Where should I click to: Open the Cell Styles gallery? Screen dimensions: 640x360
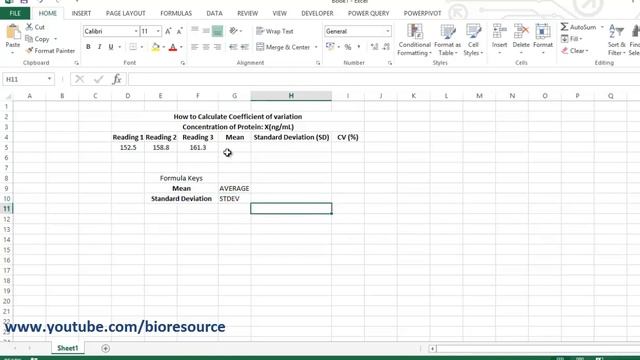tap(473, 40)
